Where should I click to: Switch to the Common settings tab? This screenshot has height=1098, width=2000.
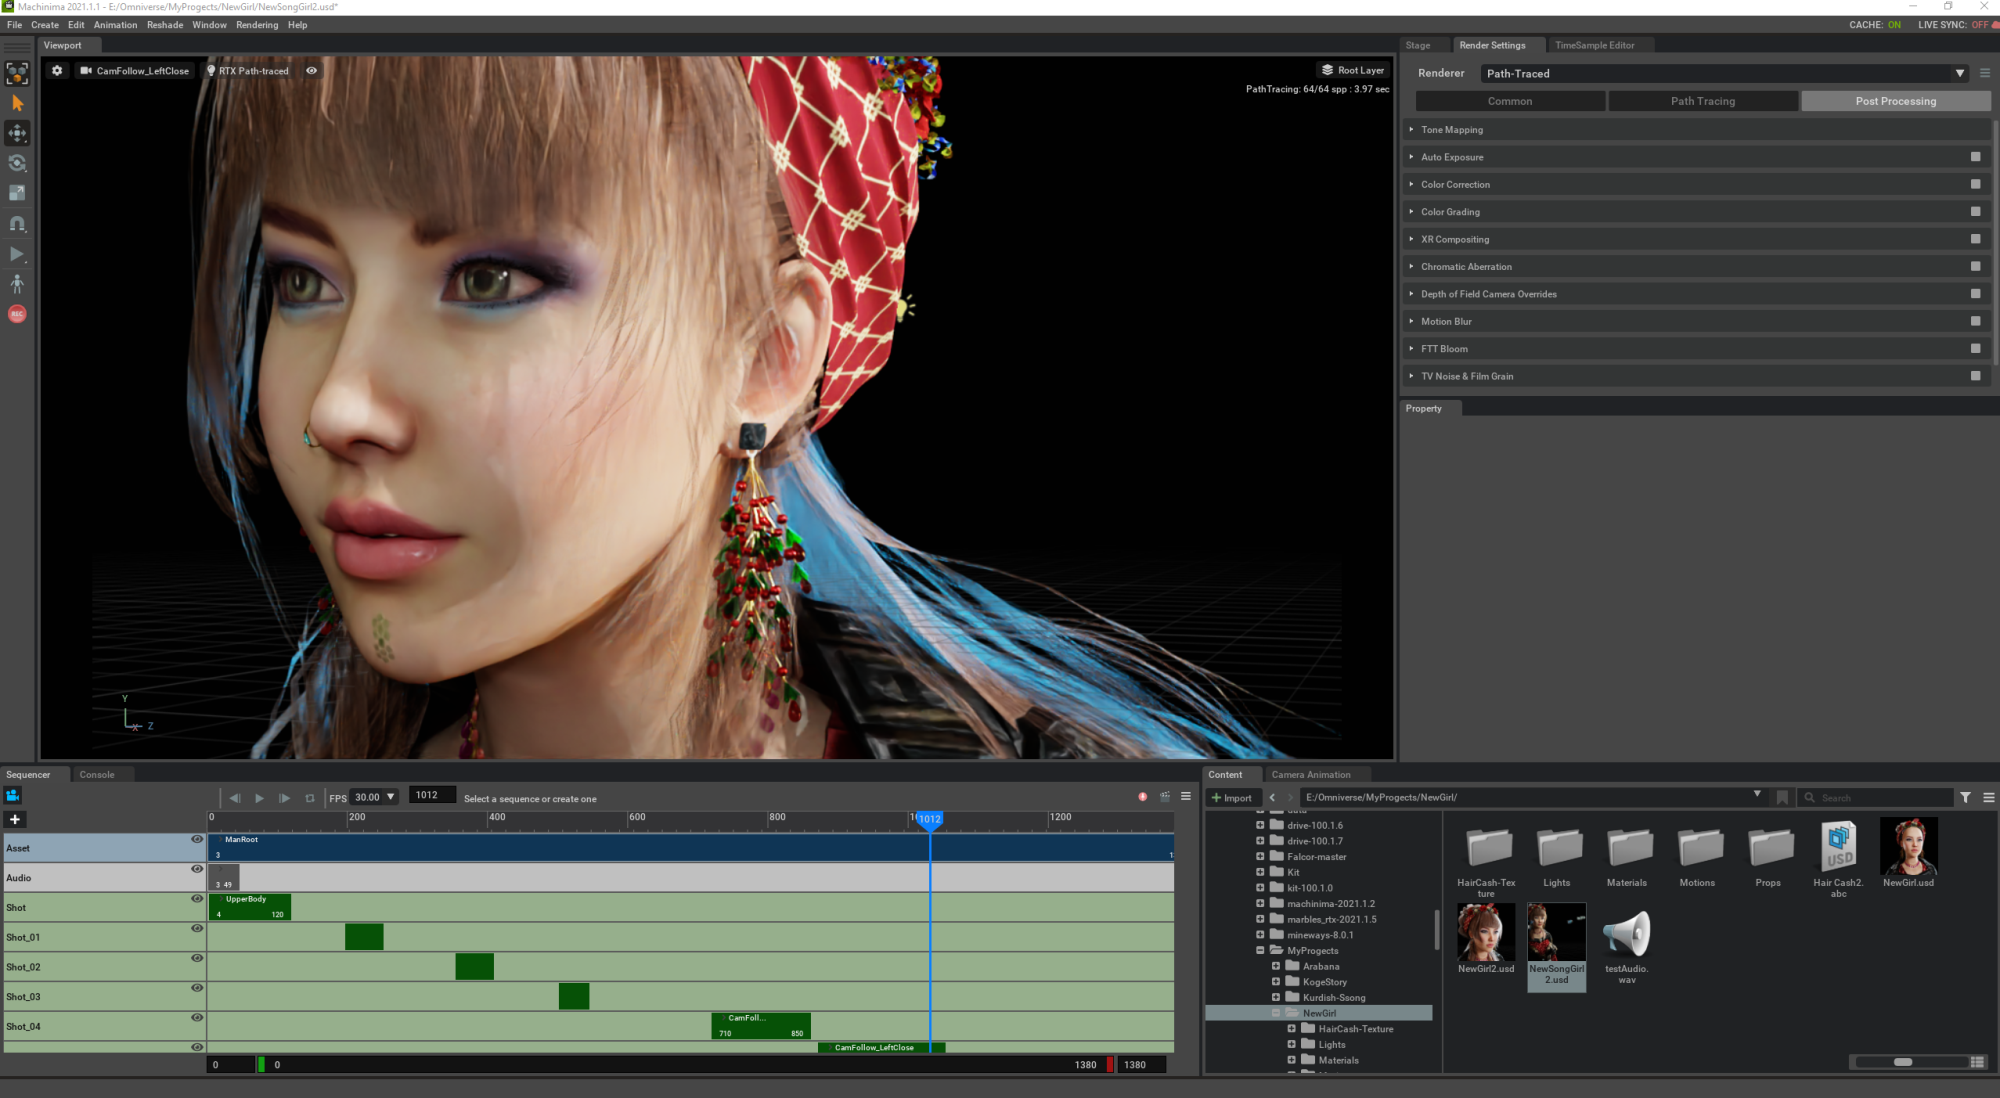pyautogui.click(x=1510, y=101)
